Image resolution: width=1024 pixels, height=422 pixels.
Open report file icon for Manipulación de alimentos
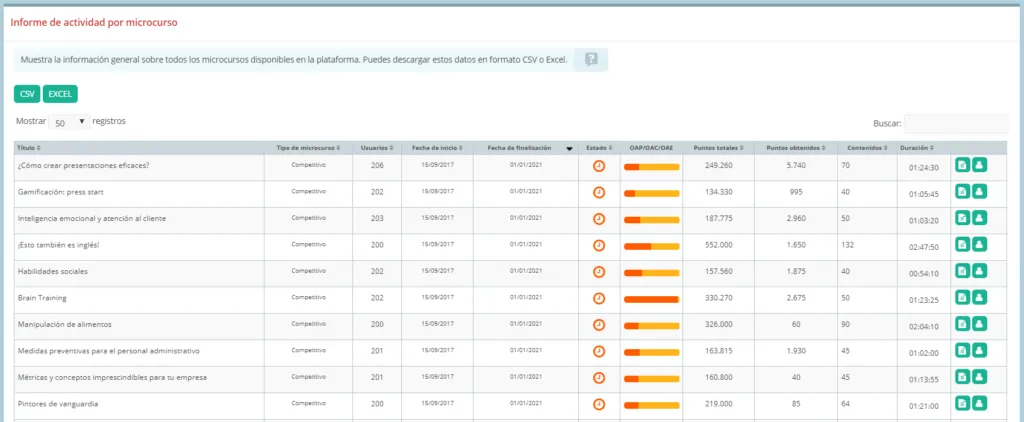coord(962,323)
